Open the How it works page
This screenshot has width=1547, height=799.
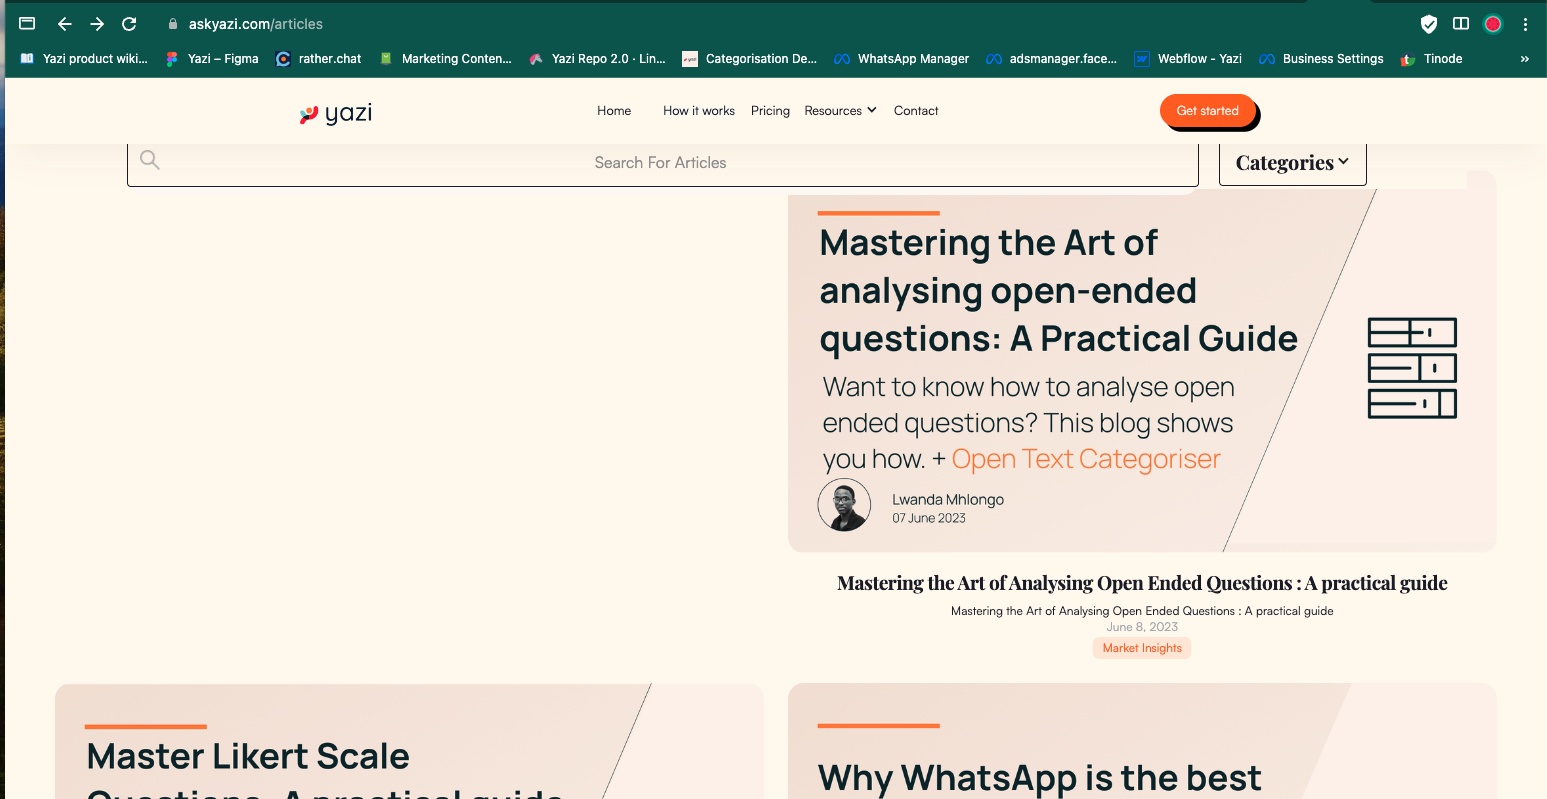point(698,110)
